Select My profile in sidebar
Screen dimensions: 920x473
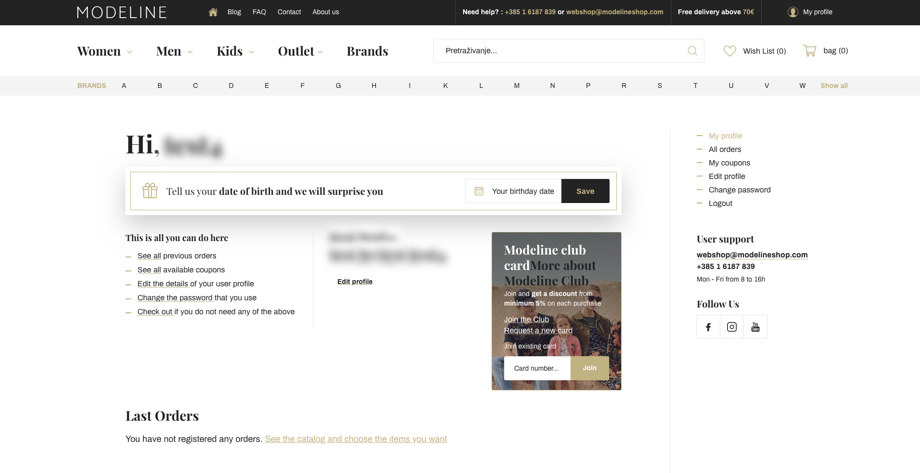pyautogui.click(x=725, y=136)
